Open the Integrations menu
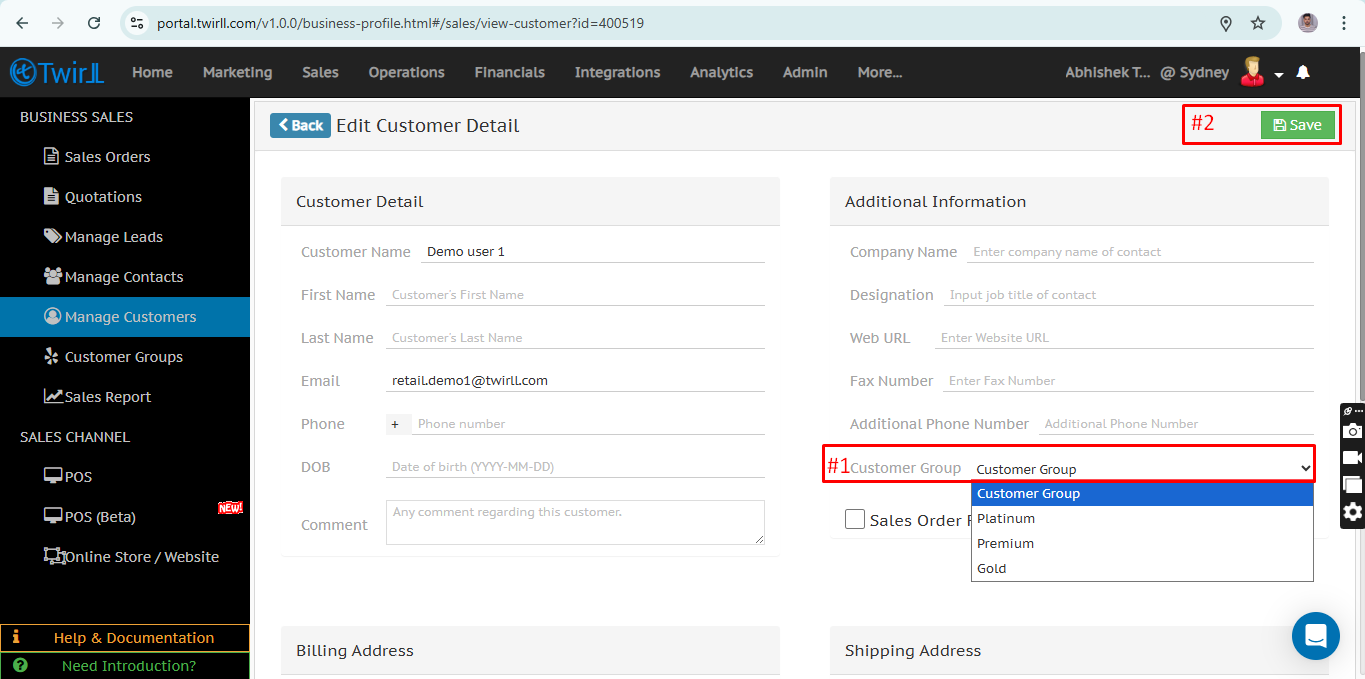Viewport: 1365px width, 679px height. (617, 72)
